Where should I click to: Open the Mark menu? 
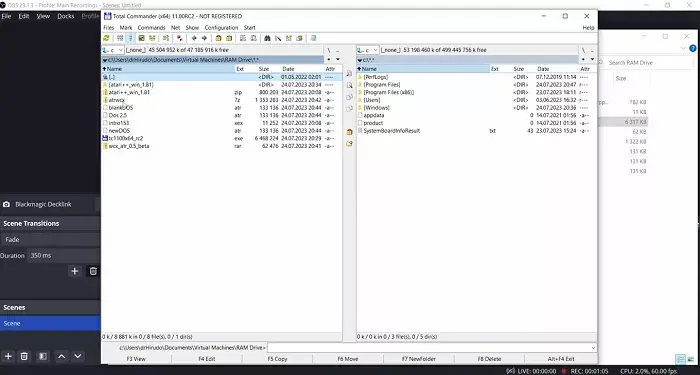126,28
